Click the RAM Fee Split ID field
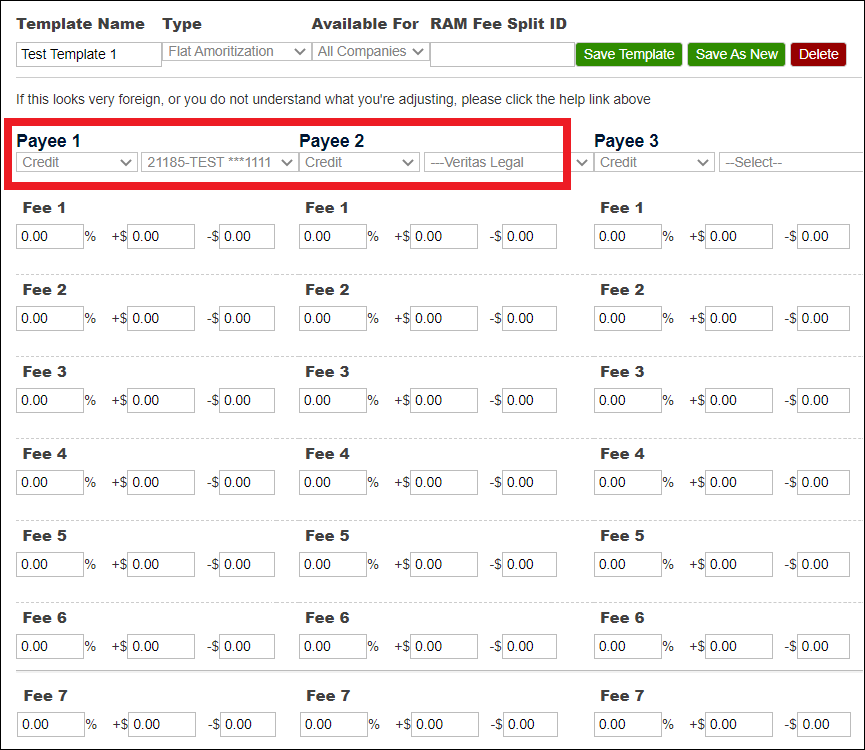 [501, 54]
